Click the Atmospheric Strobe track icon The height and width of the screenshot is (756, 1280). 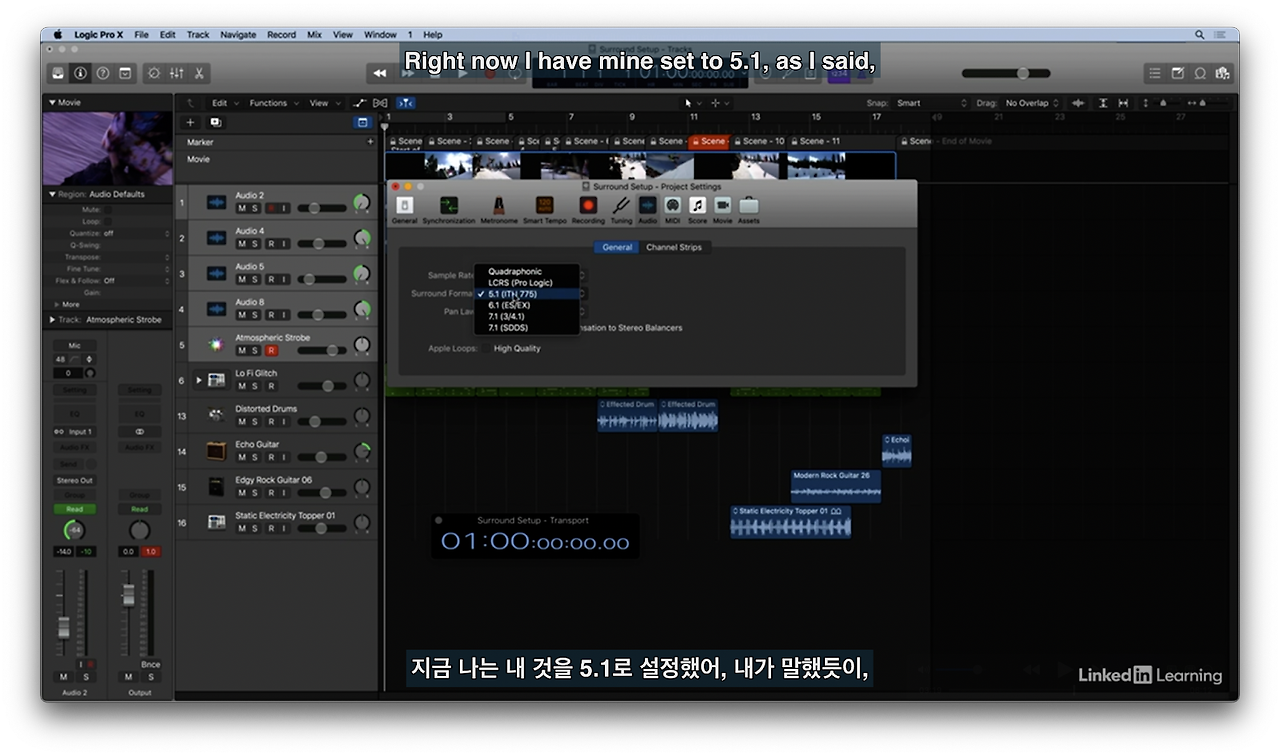point(215,345)
